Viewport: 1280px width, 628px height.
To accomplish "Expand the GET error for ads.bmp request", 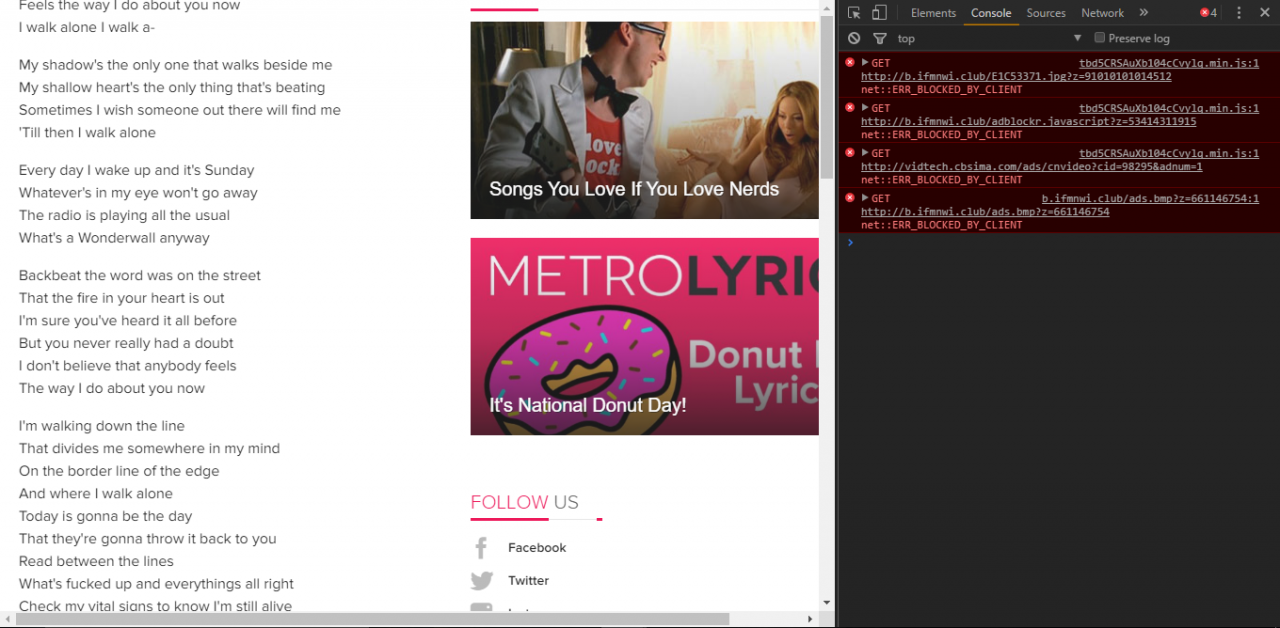I will [x=865, y=198].
